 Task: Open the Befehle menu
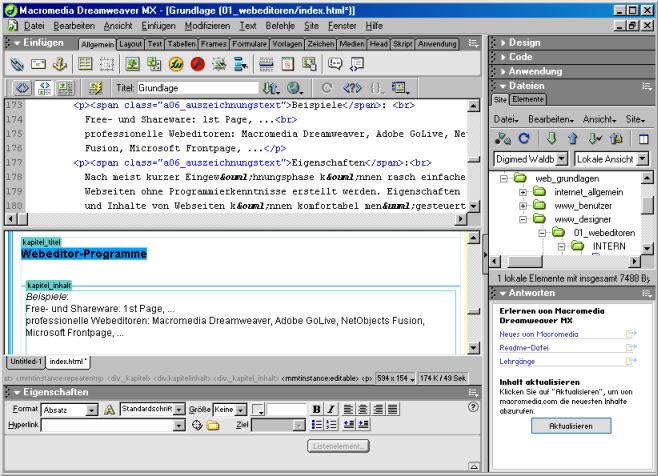[x=280, y=26]
